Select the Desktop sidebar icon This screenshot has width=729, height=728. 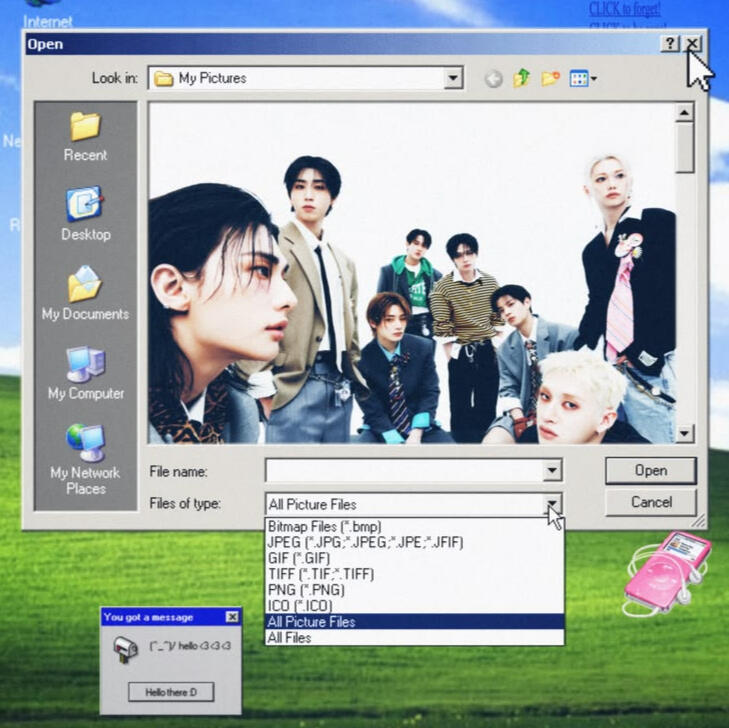86,214
